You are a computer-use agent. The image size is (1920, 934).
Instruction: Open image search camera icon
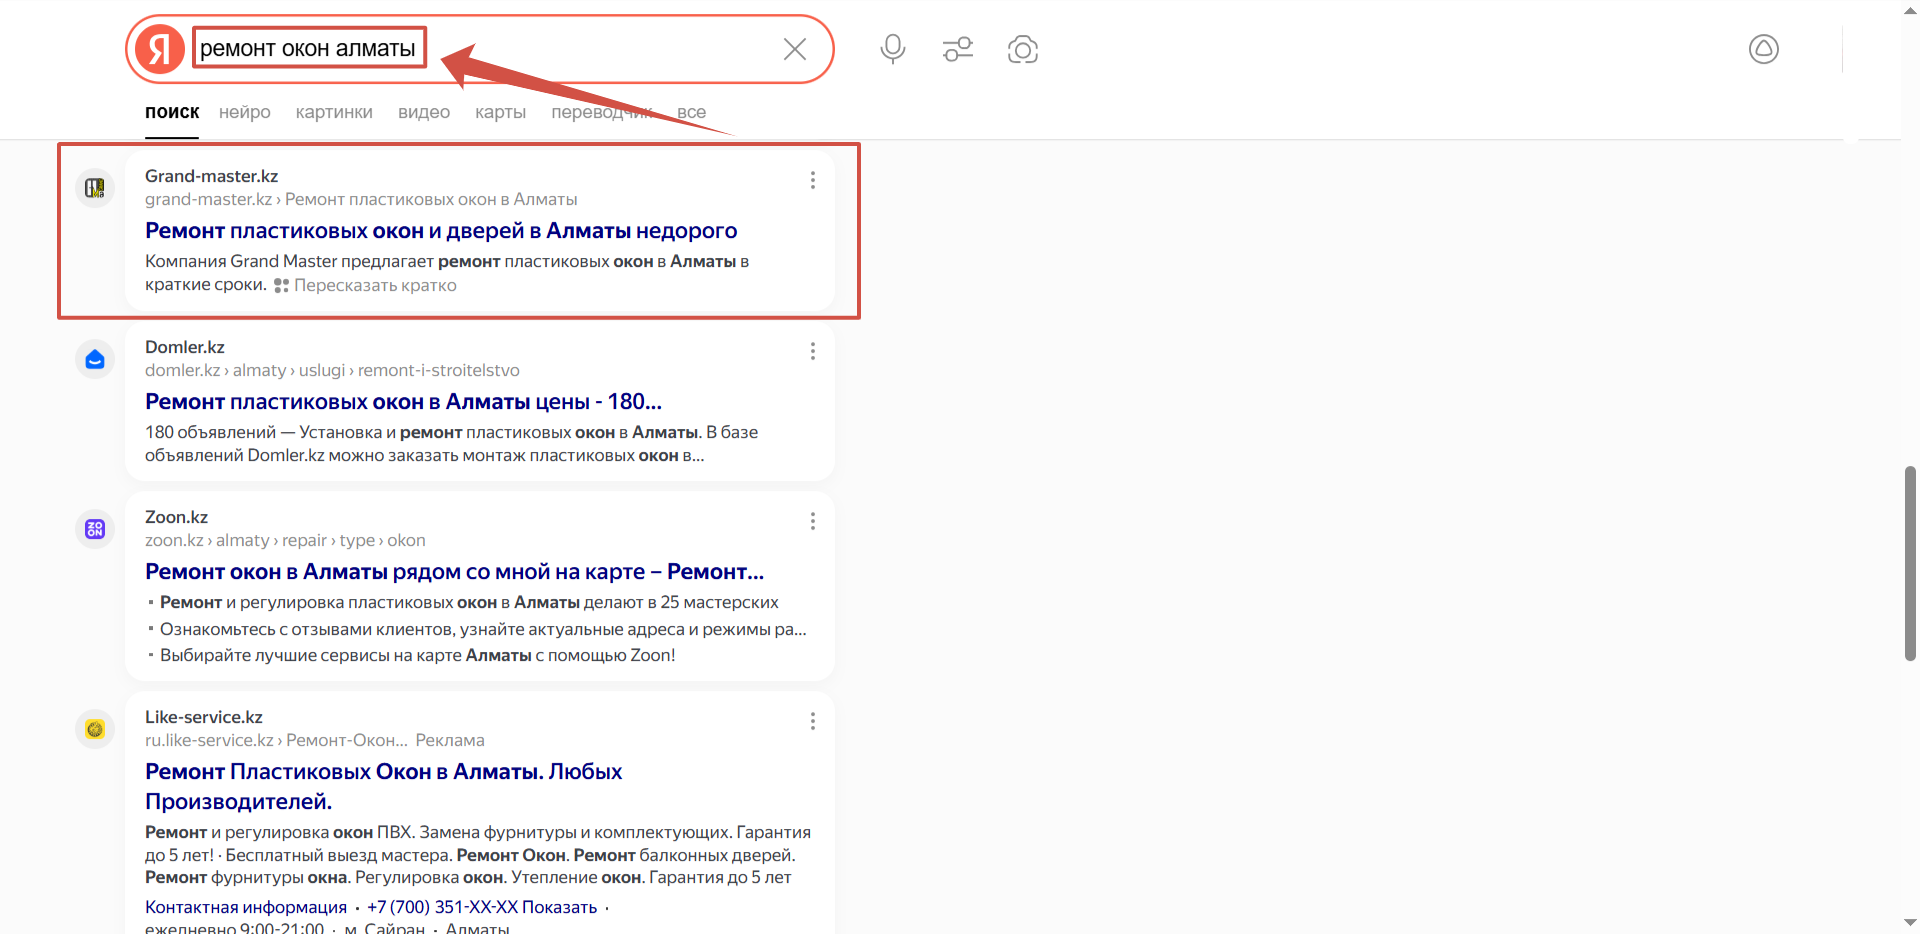(x=1023, y=49)
